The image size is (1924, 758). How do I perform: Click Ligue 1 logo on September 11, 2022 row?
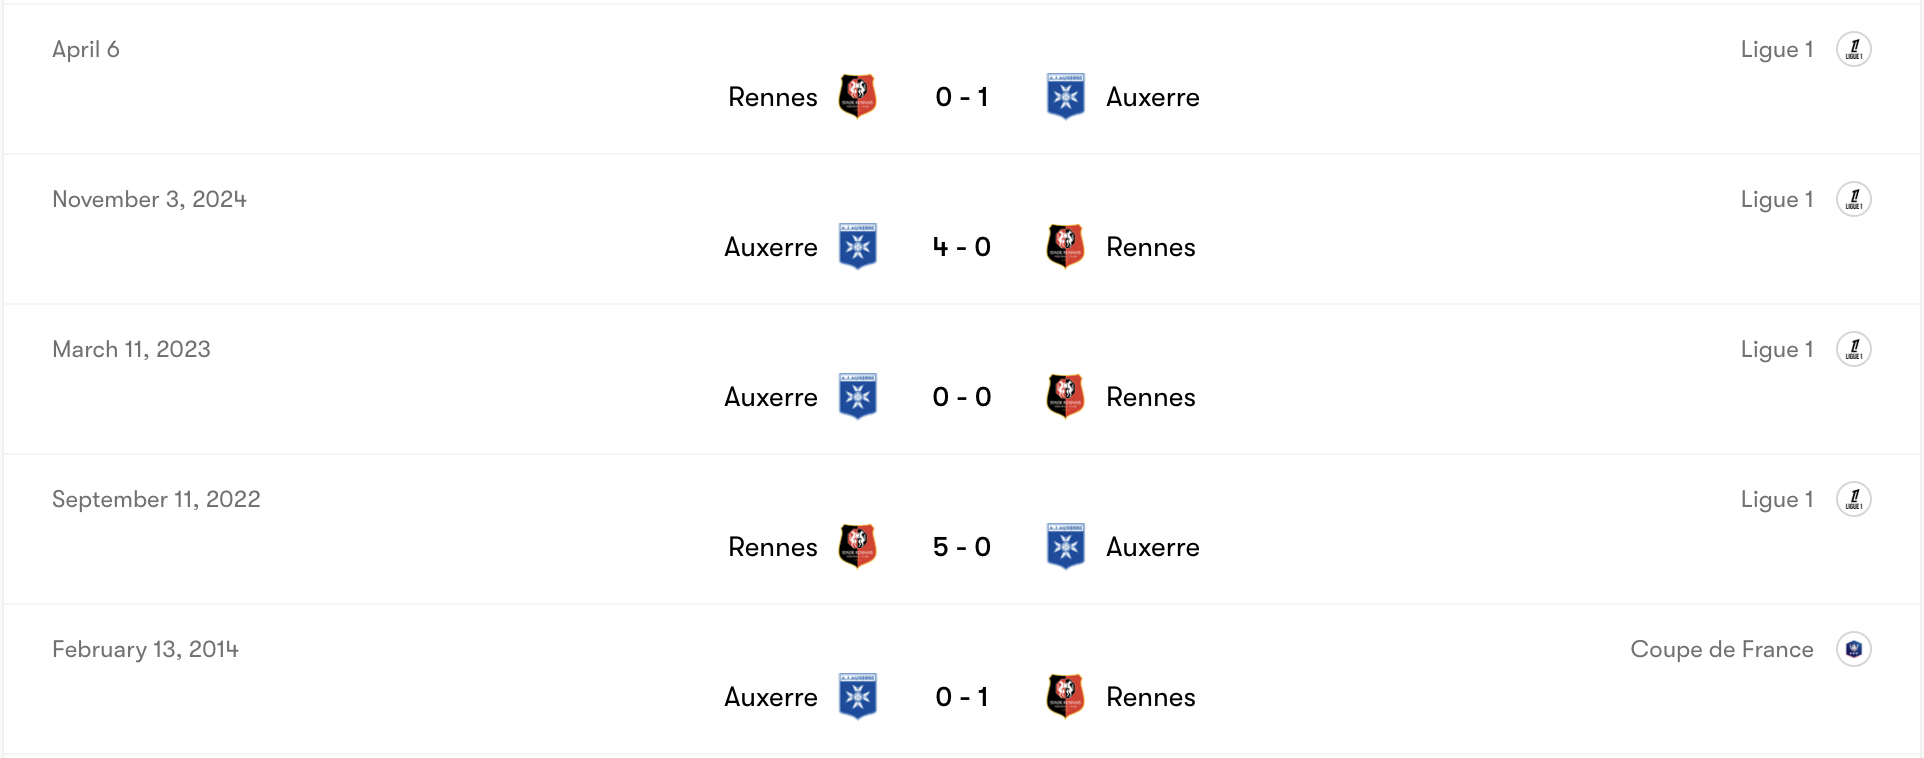[1853, 499]
